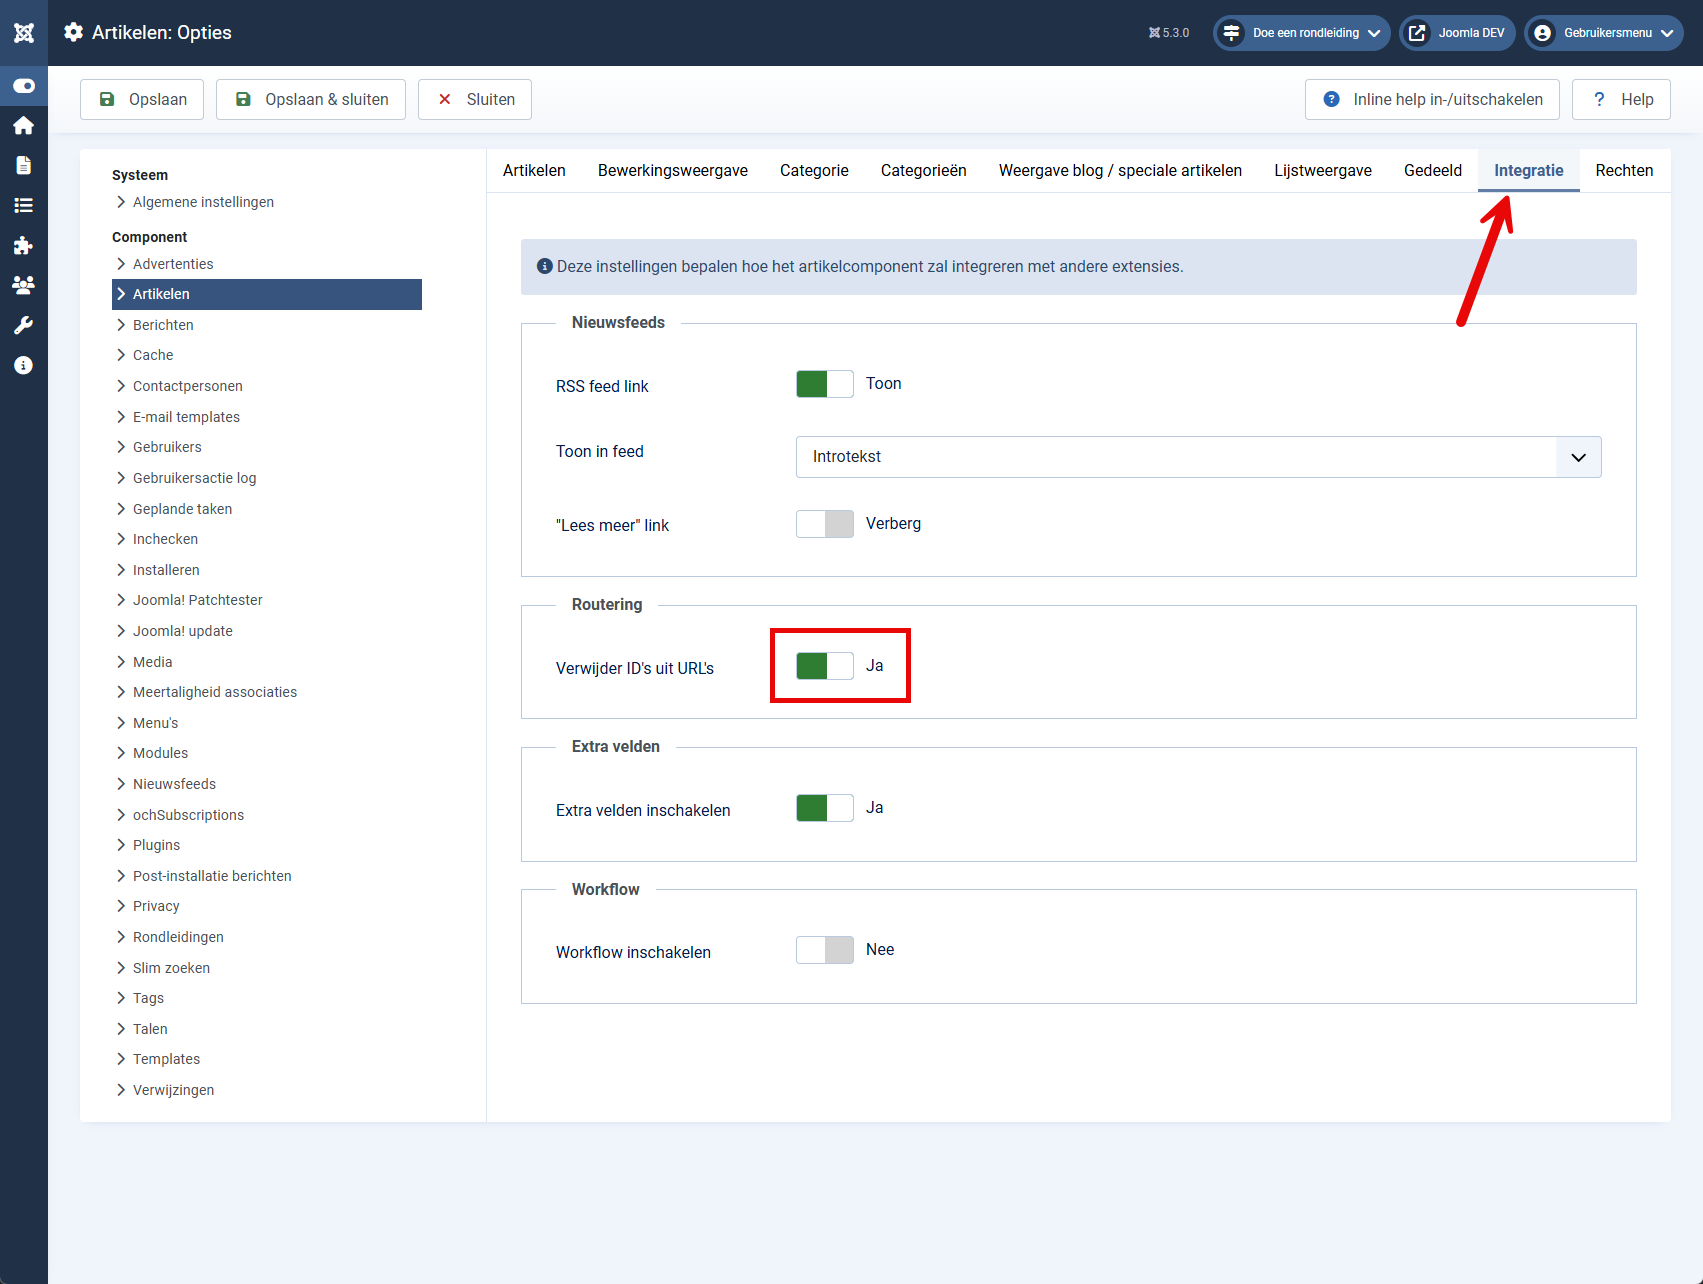1703x1284 pixels.
Task: Disable the Verwijder ID's uit URL's switch
Action: 822,665
